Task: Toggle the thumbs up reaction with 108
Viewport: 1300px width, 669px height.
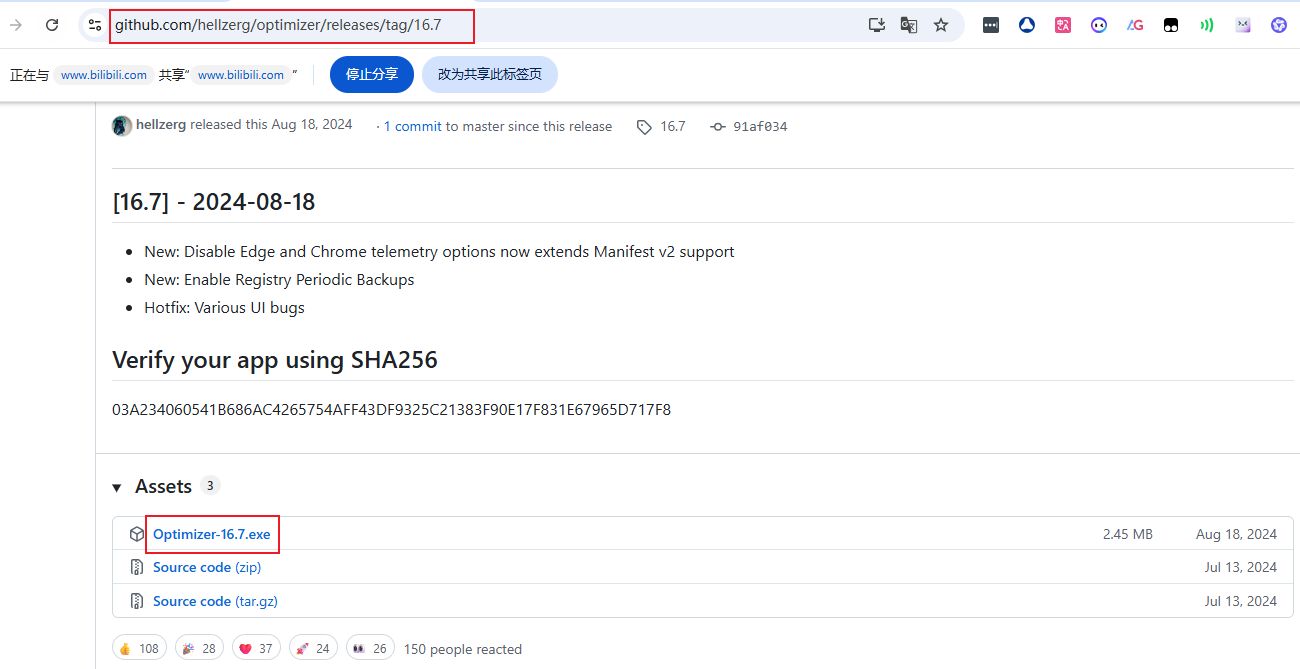Action: pyautogui.click(x=139, y=648)
